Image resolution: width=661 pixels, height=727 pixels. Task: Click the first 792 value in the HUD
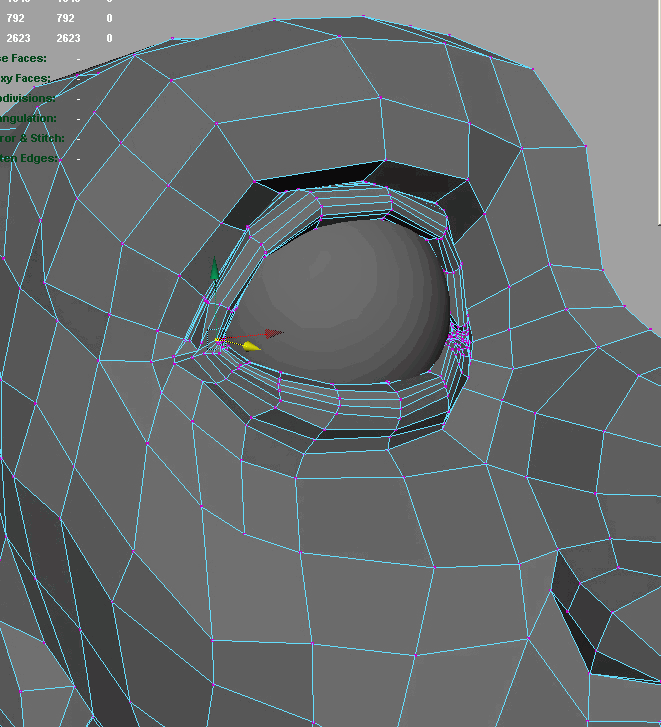pyautogui.click(x=15, y=18)
